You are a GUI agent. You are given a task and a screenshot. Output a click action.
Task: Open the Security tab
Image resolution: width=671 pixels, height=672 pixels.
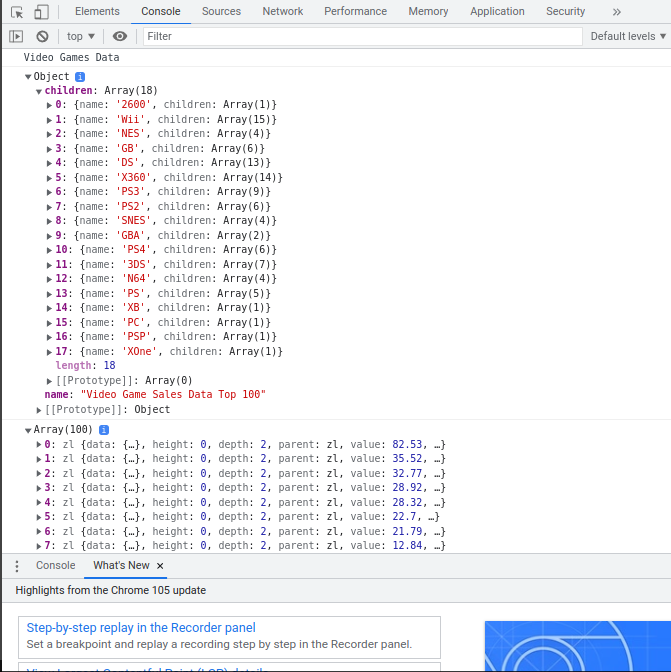(x=565, y=12)
